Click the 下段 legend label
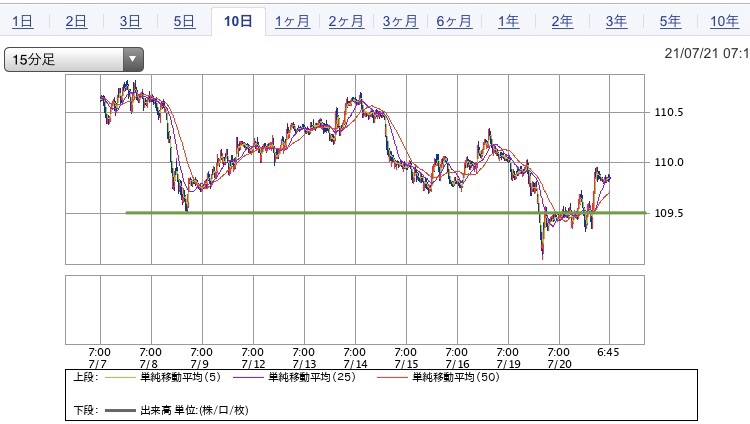The height and width of the screenshot is (424, 750). pos(86,410)
